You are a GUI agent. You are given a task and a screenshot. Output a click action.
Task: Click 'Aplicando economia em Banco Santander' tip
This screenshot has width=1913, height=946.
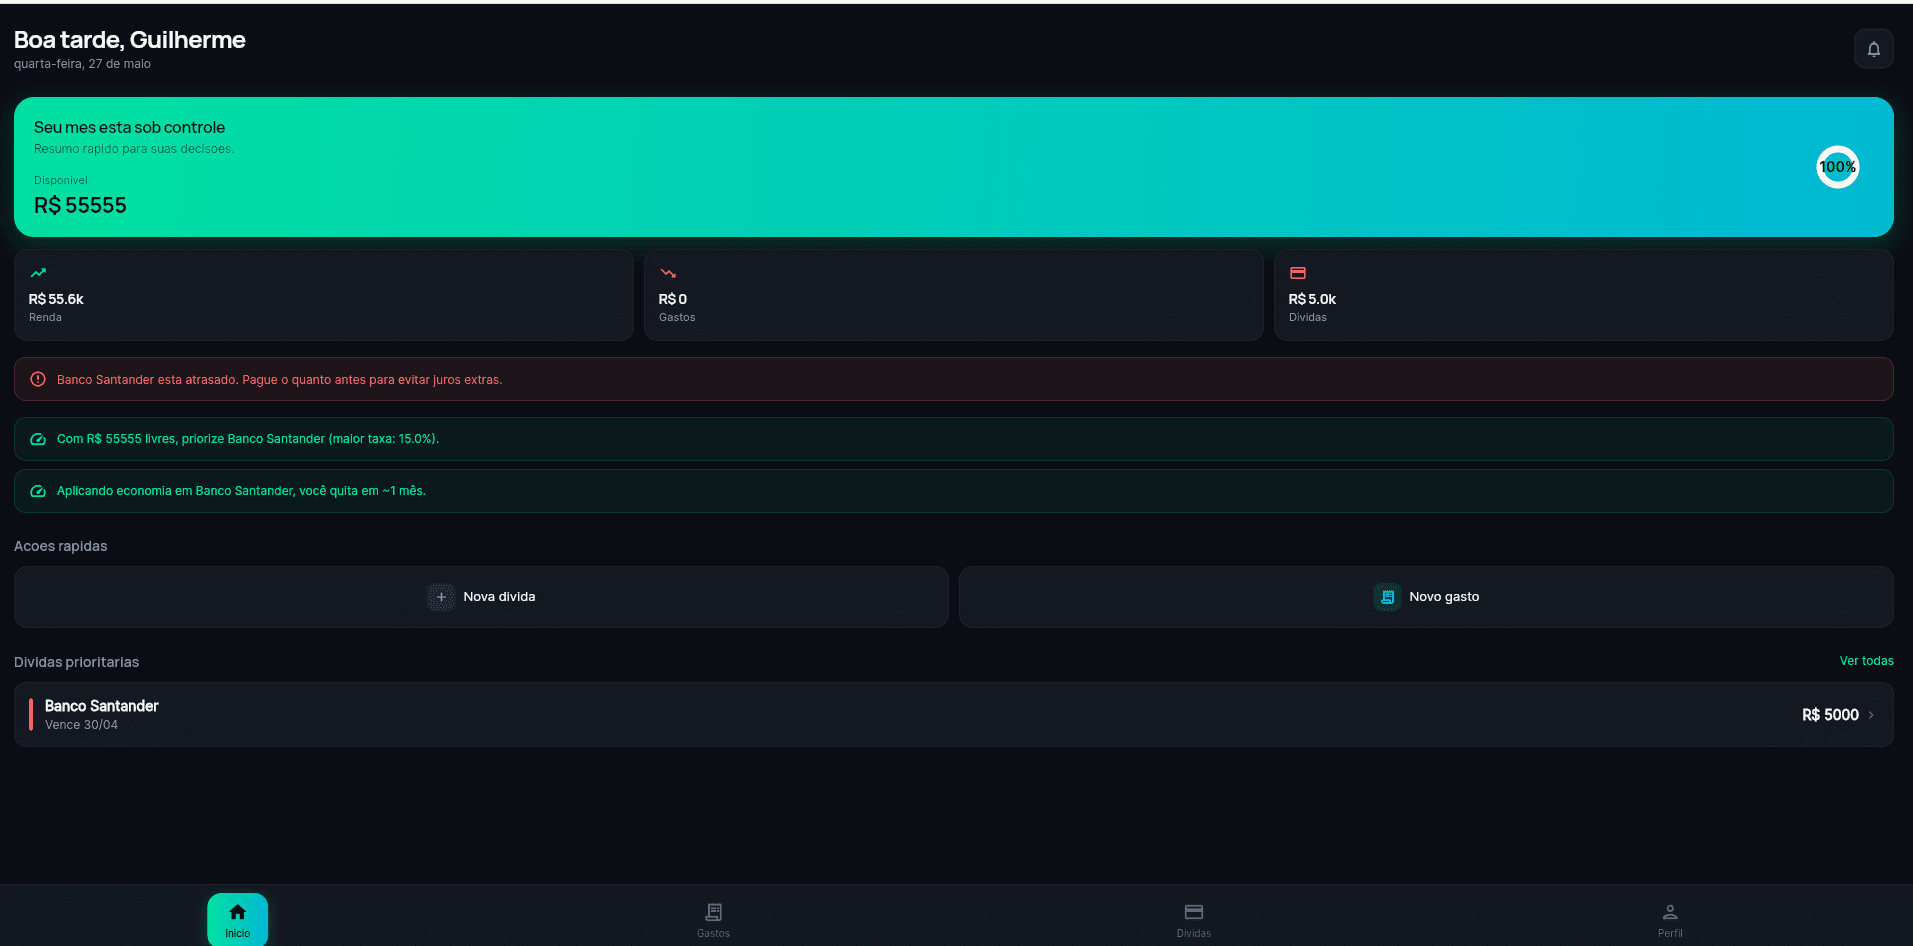pos(241,491)
